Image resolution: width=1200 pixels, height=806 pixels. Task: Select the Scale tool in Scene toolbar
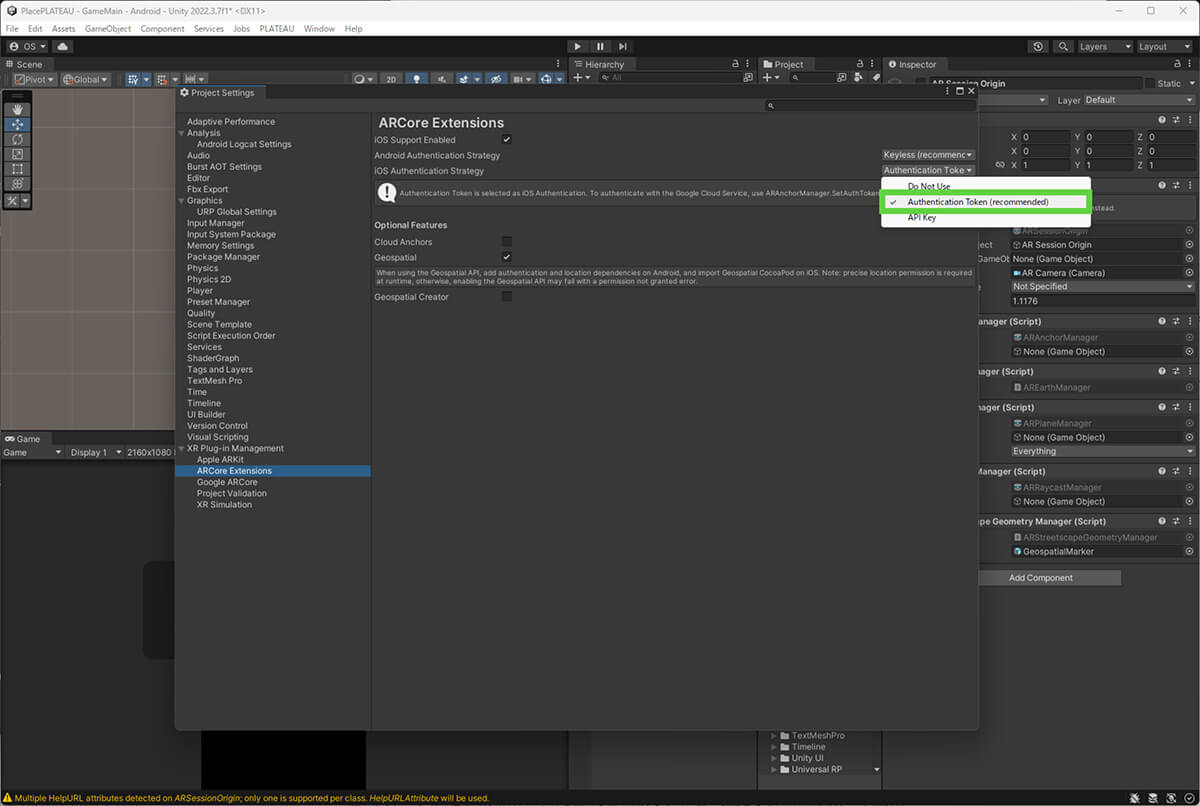[18, 154]
